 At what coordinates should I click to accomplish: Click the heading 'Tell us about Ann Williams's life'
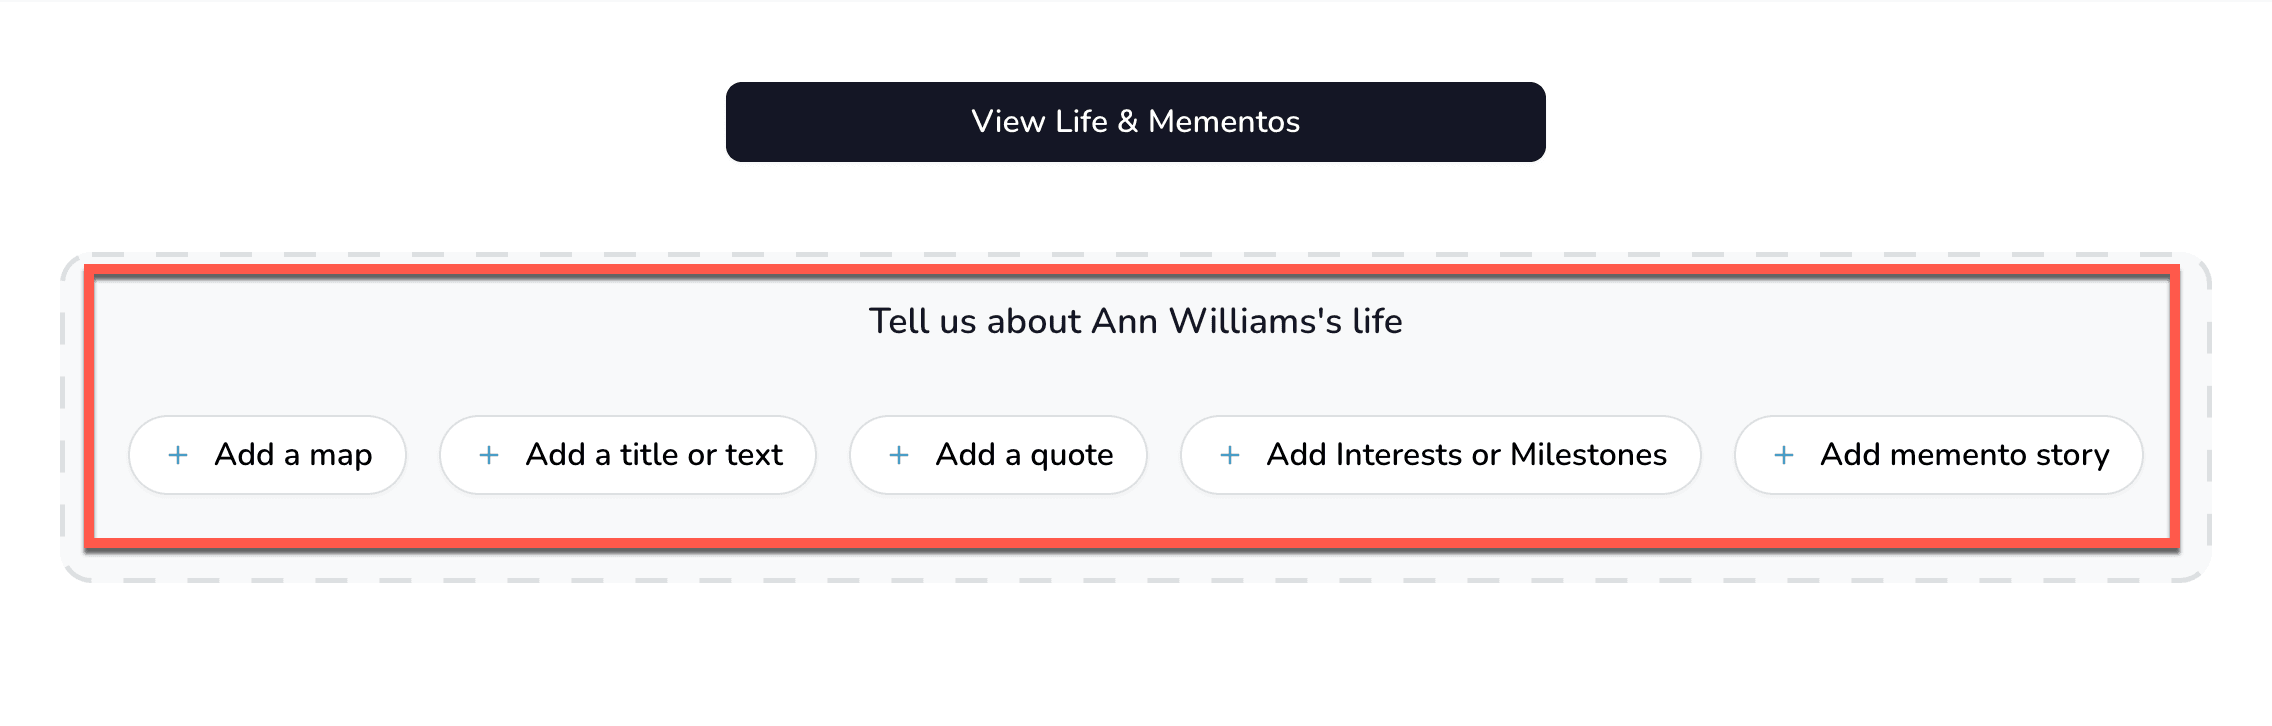pyautogui.click(x=1136, y=322)
